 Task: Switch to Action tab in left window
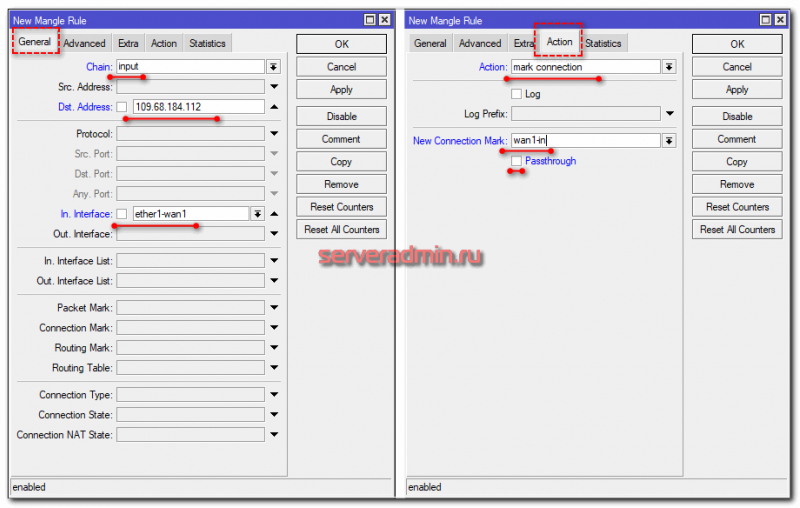click(164, 43)
